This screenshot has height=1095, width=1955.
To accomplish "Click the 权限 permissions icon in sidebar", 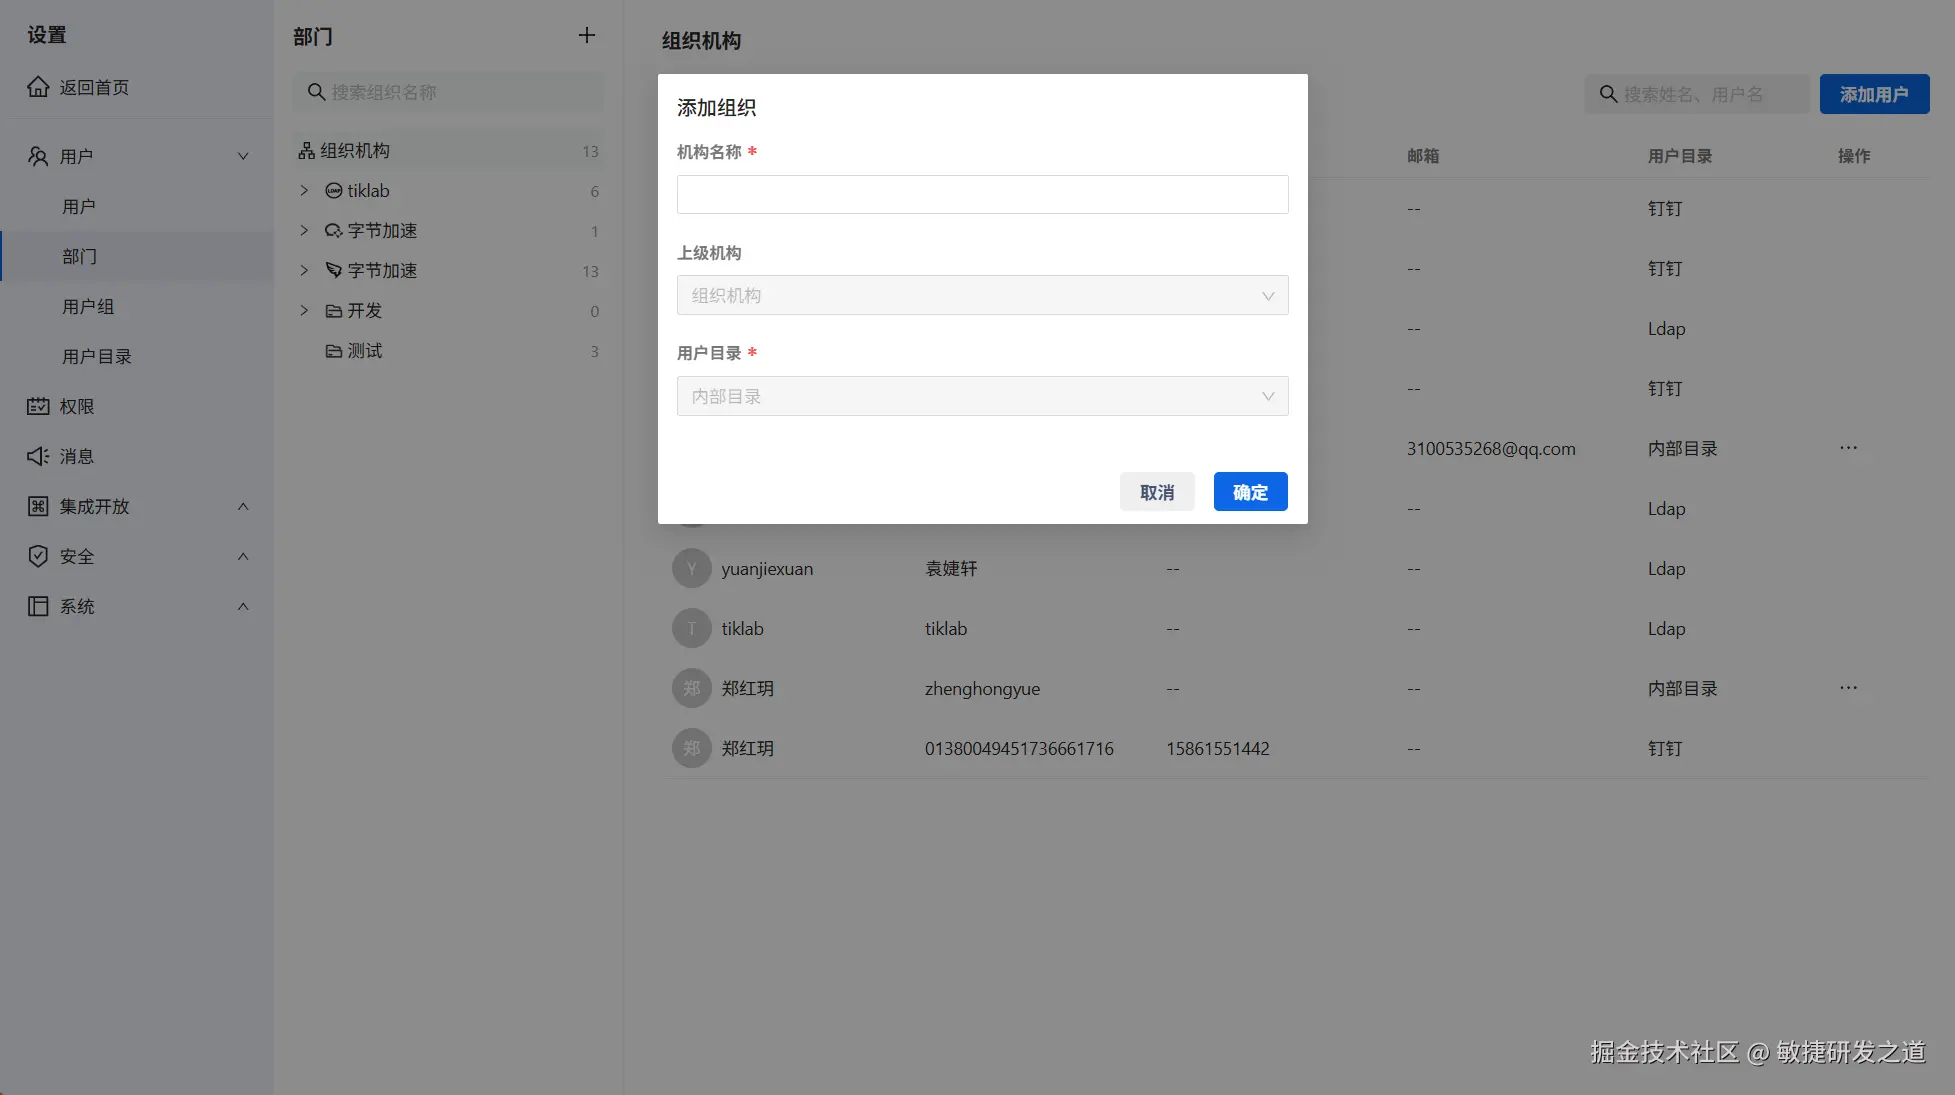I will pos(38,406).
